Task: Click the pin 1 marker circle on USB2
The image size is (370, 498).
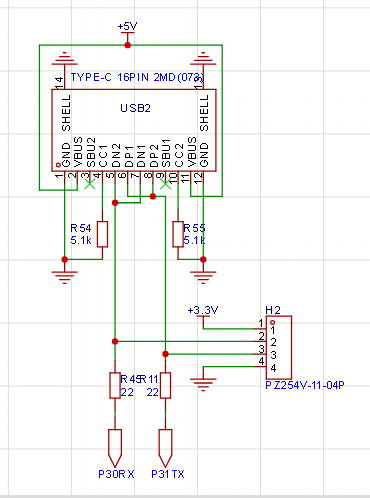Action: 58,165
